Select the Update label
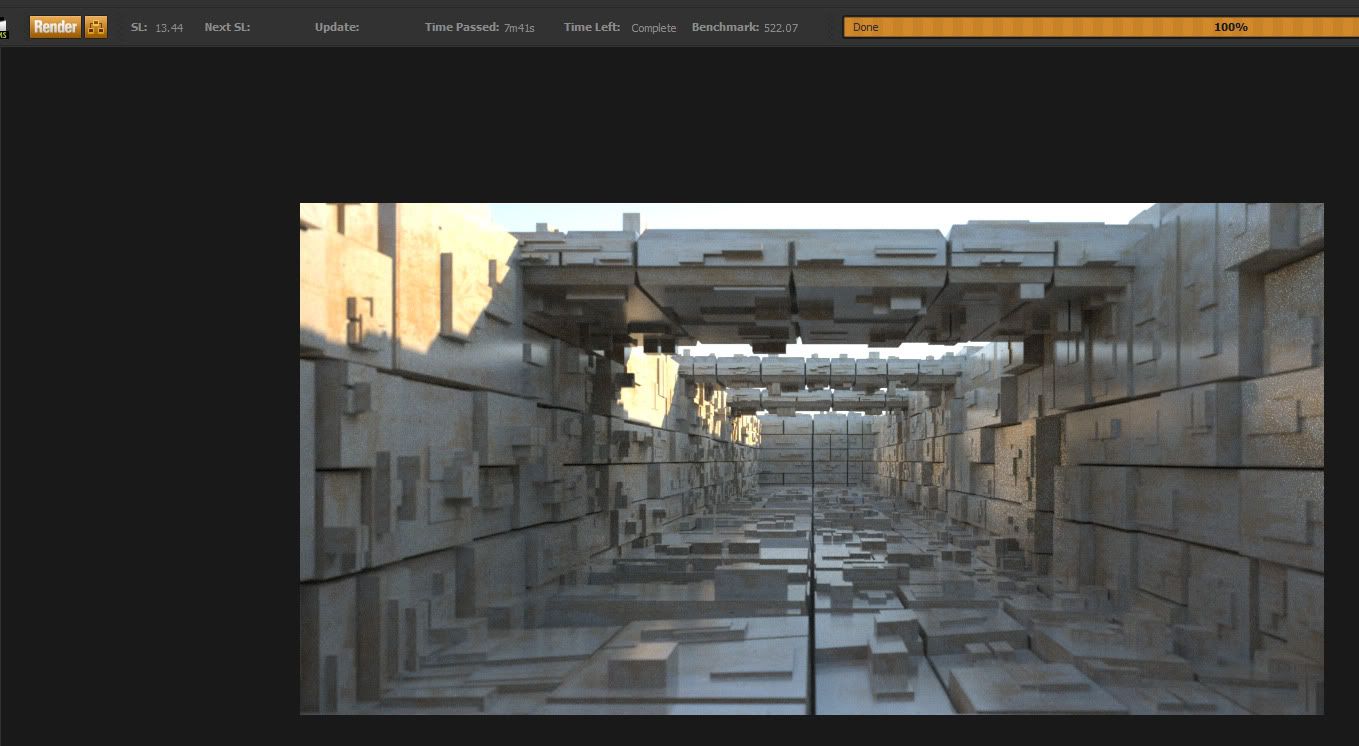The image size is (1359, 746). tap(337, 27)
